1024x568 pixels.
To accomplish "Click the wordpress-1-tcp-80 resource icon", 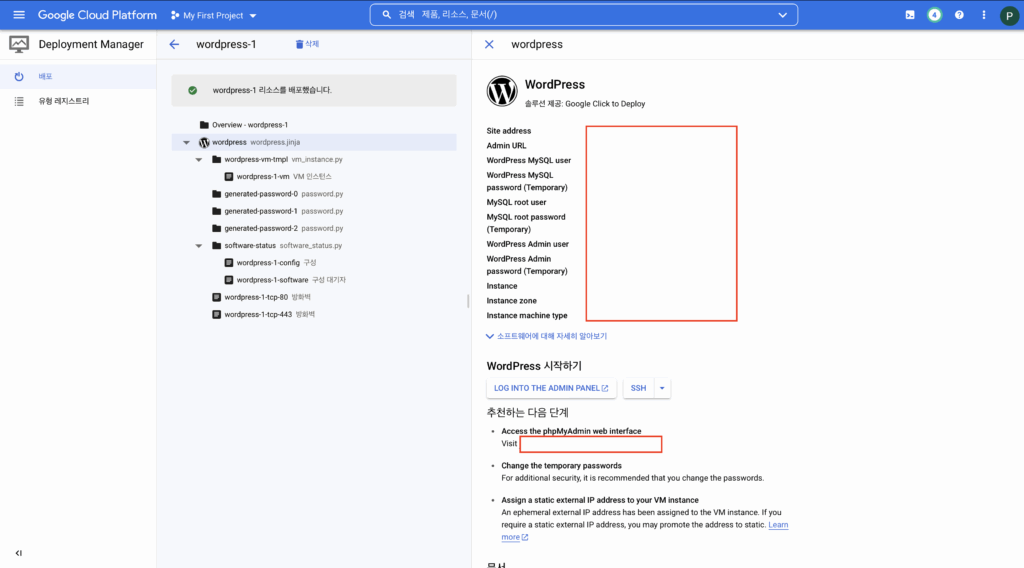I will (216, 297).
